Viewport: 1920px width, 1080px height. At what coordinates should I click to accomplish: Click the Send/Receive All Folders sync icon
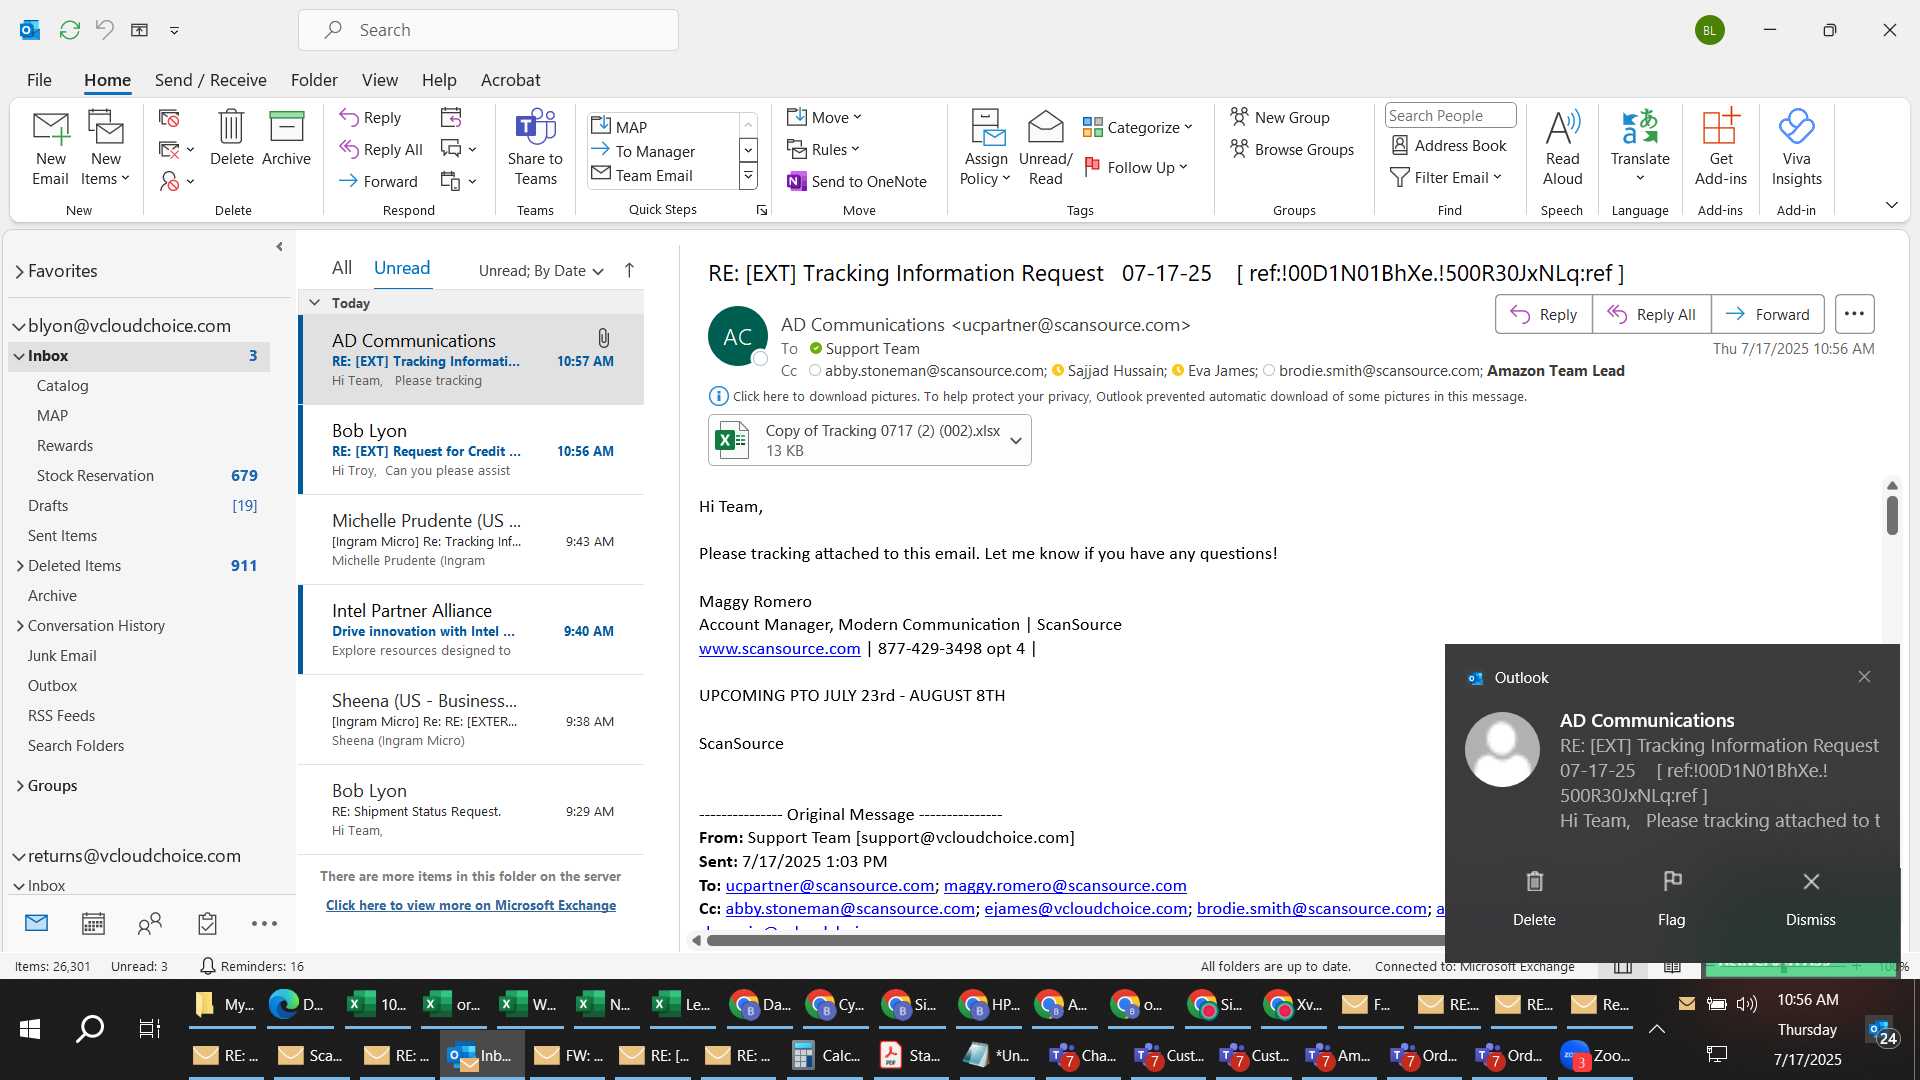(x=69, y=30)
